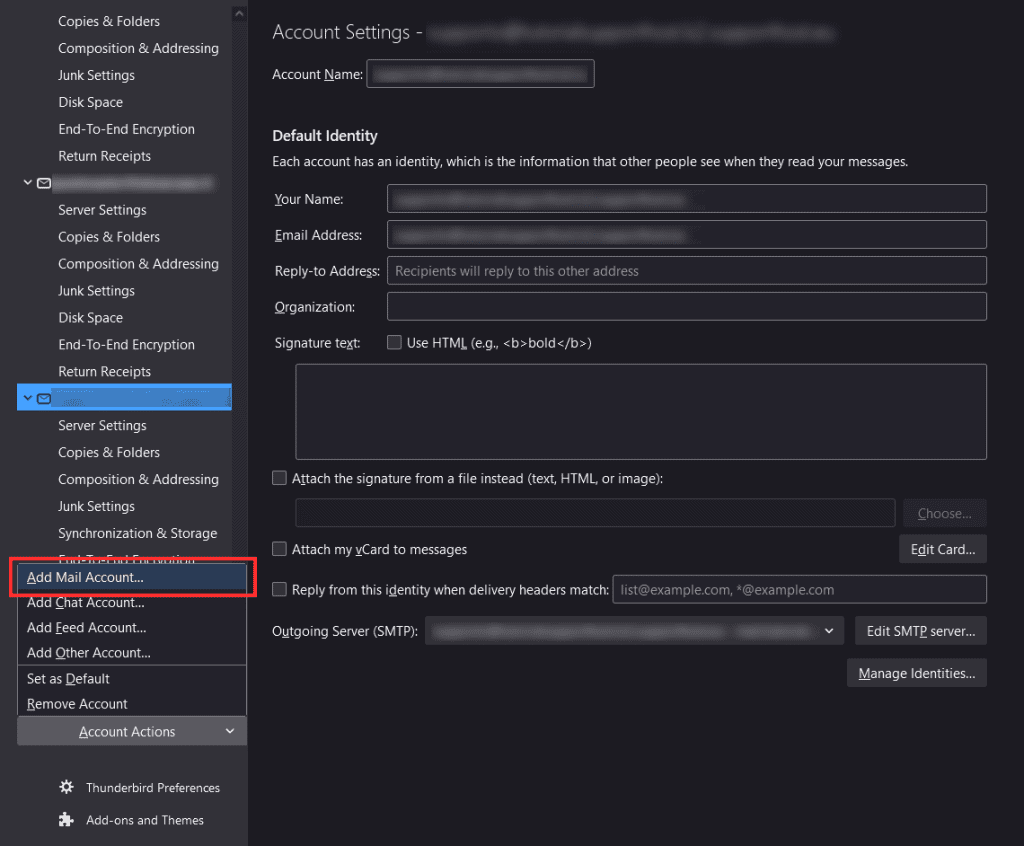Open Server Settings below middle account
Viewport: 1024px width, 846px height.
(x=103, y=210)
